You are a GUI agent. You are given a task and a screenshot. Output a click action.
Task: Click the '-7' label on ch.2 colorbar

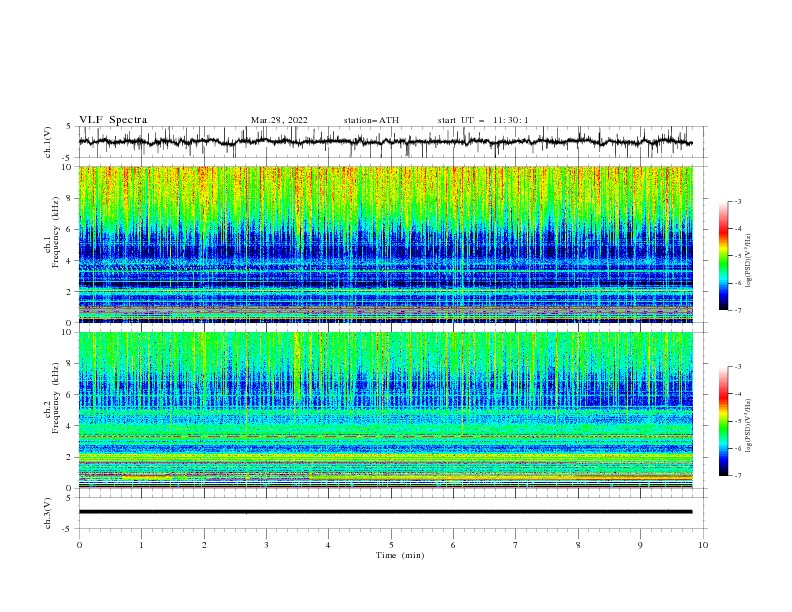737,476
